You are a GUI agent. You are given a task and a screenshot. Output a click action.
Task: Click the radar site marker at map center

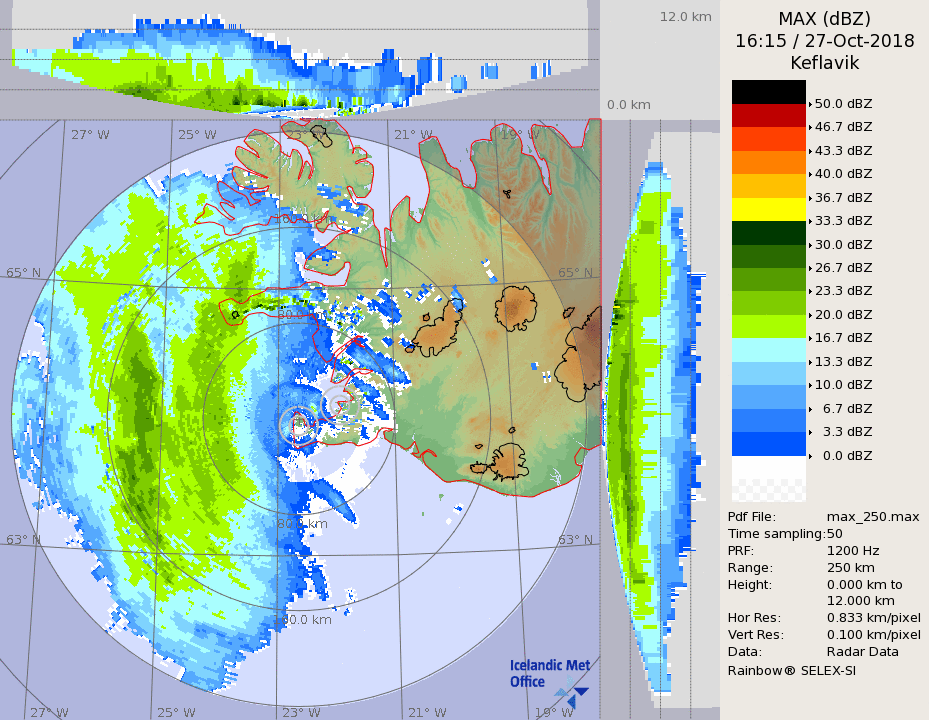298,425
